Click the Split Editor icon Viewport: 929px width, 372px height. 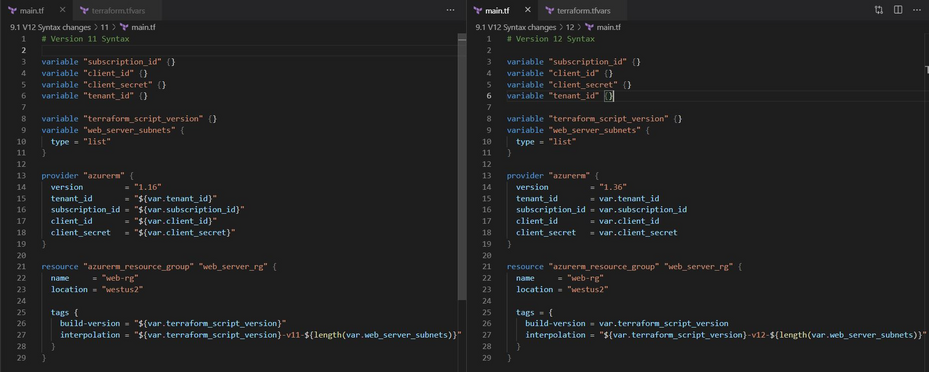898,10
